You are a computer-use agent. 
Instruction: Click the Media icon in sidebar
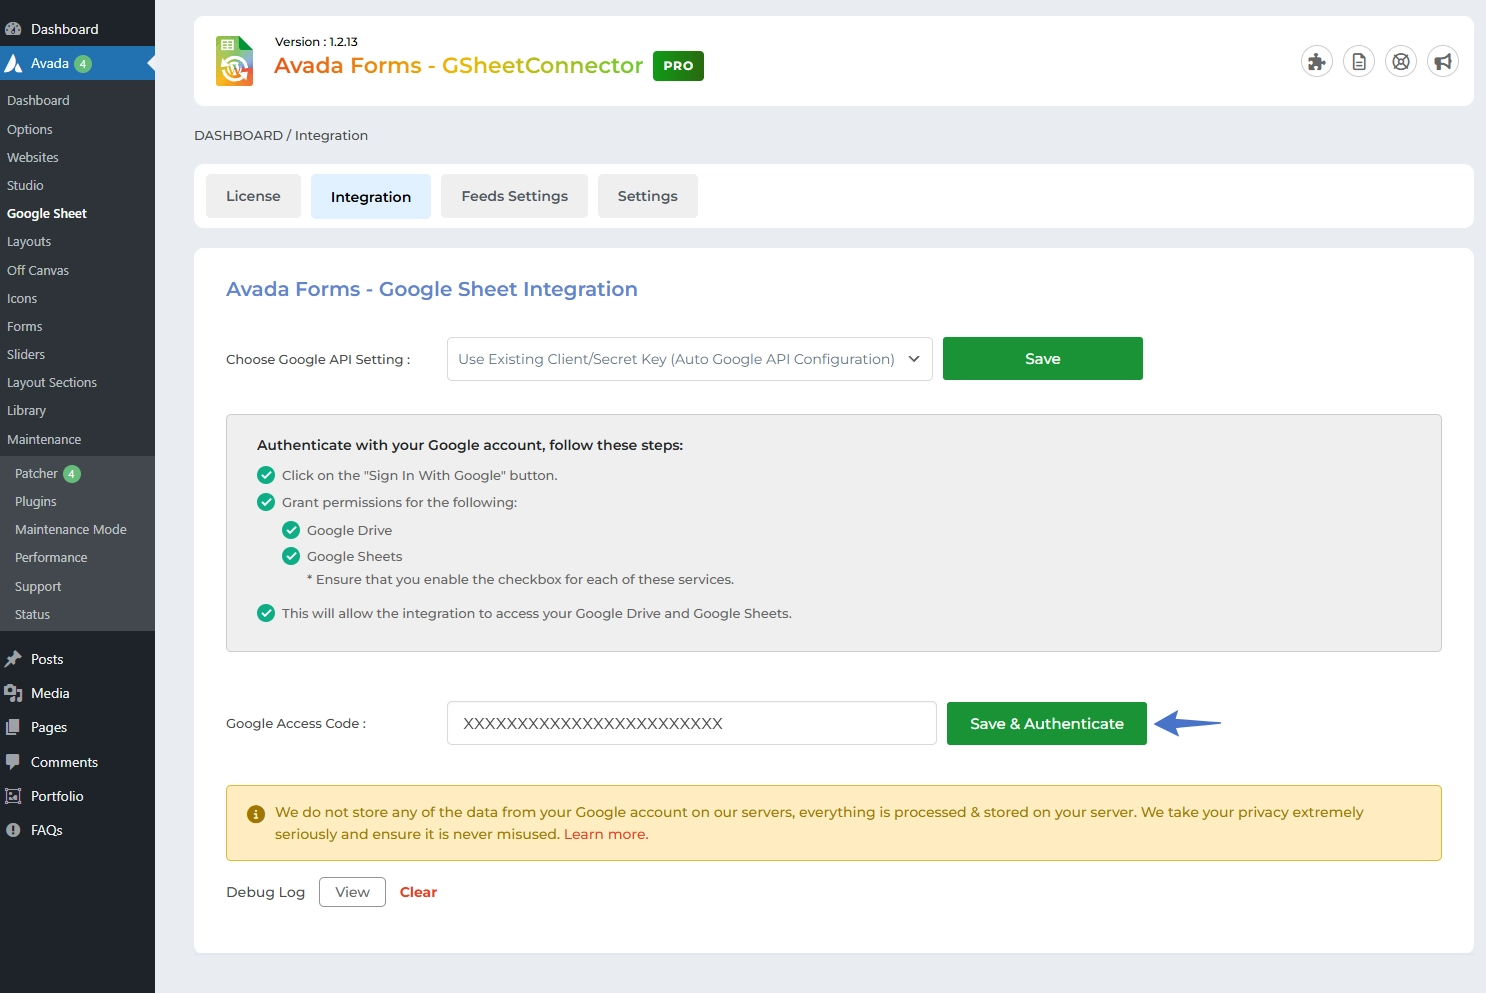13,693
